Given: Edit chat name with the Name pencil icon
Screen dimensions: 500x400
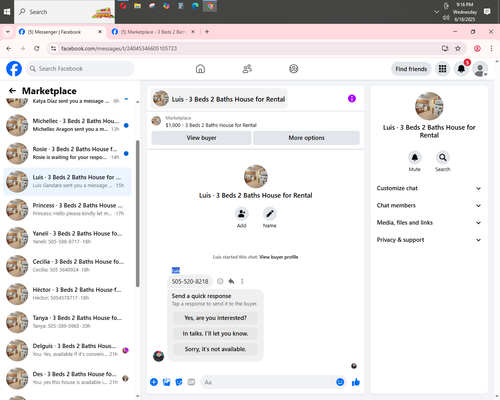Looking at the screenshot, I should click(270, 213).
